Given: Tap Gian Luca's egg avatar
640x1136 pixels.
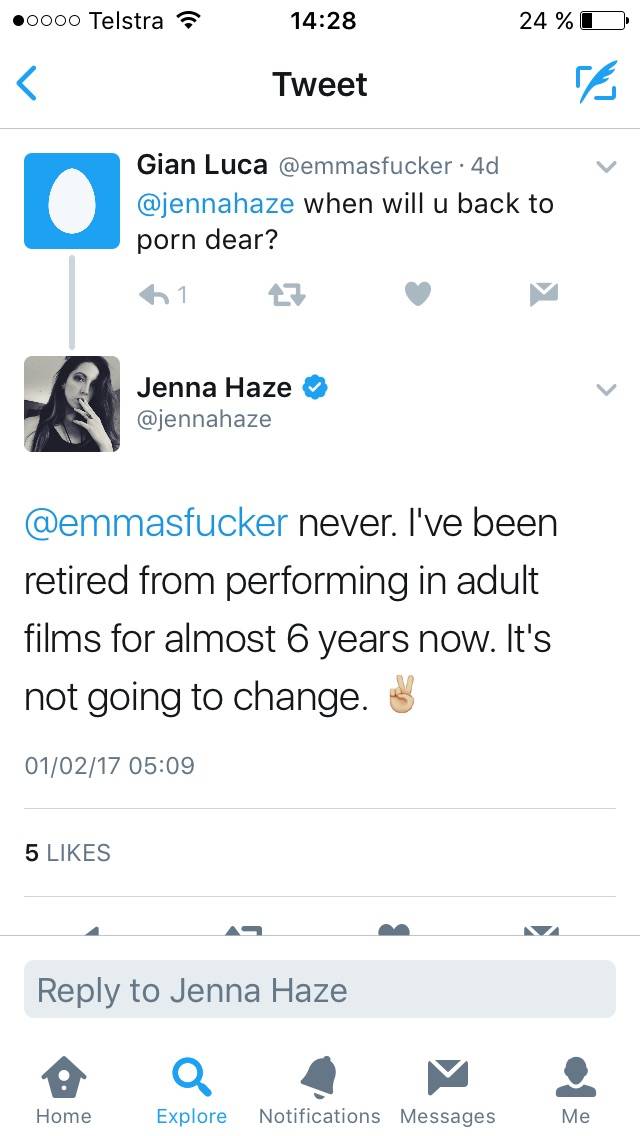Looking at the screenshot, I should 71,201.
